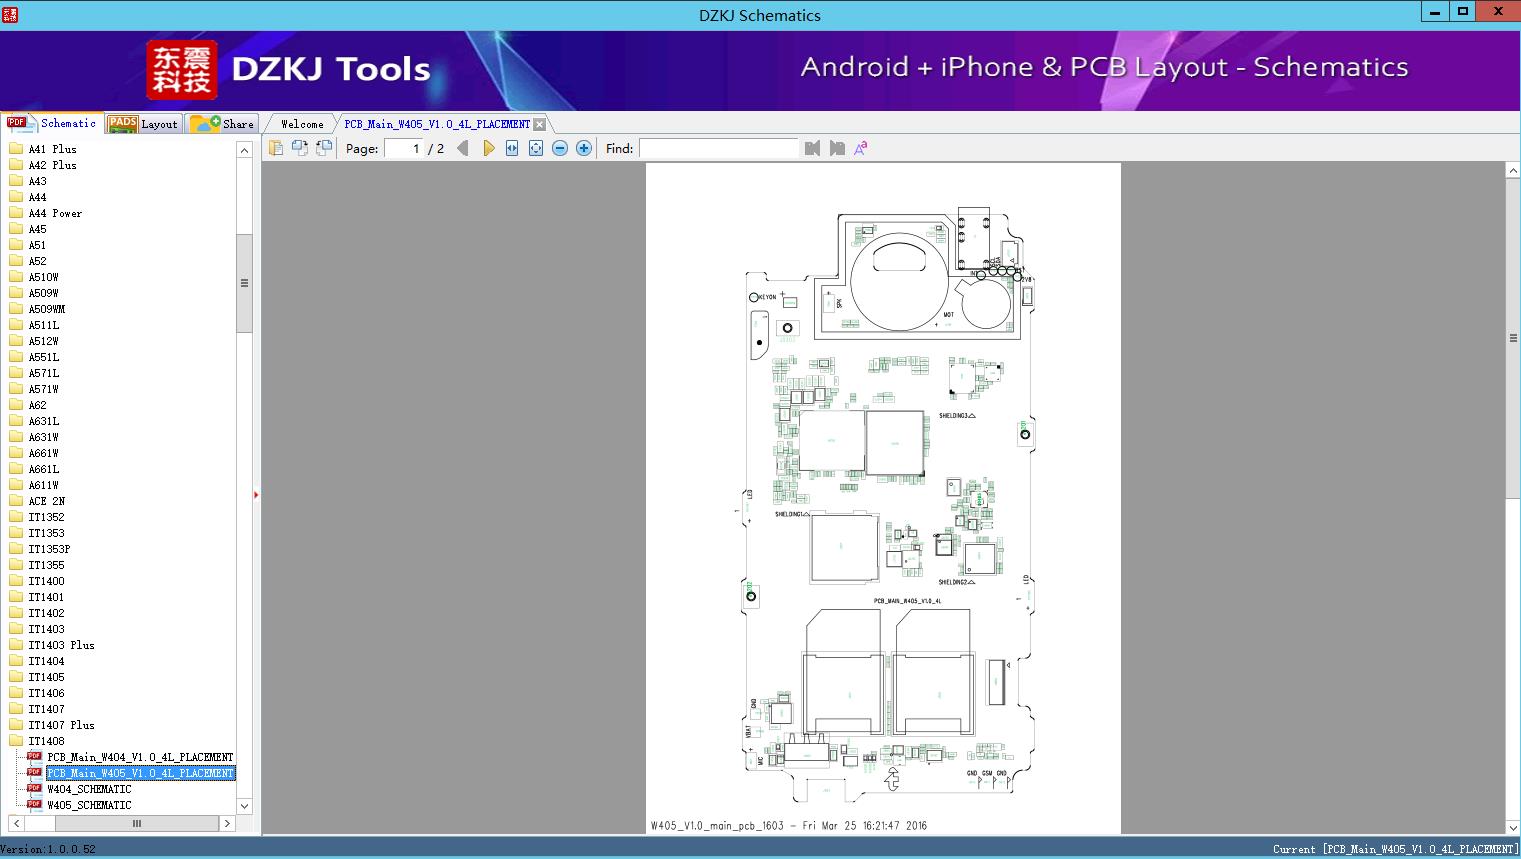Screen dimensions: 1521x859
Task: Click the tree horizontal scroll-right arrow
Action: tap(227, 823)
